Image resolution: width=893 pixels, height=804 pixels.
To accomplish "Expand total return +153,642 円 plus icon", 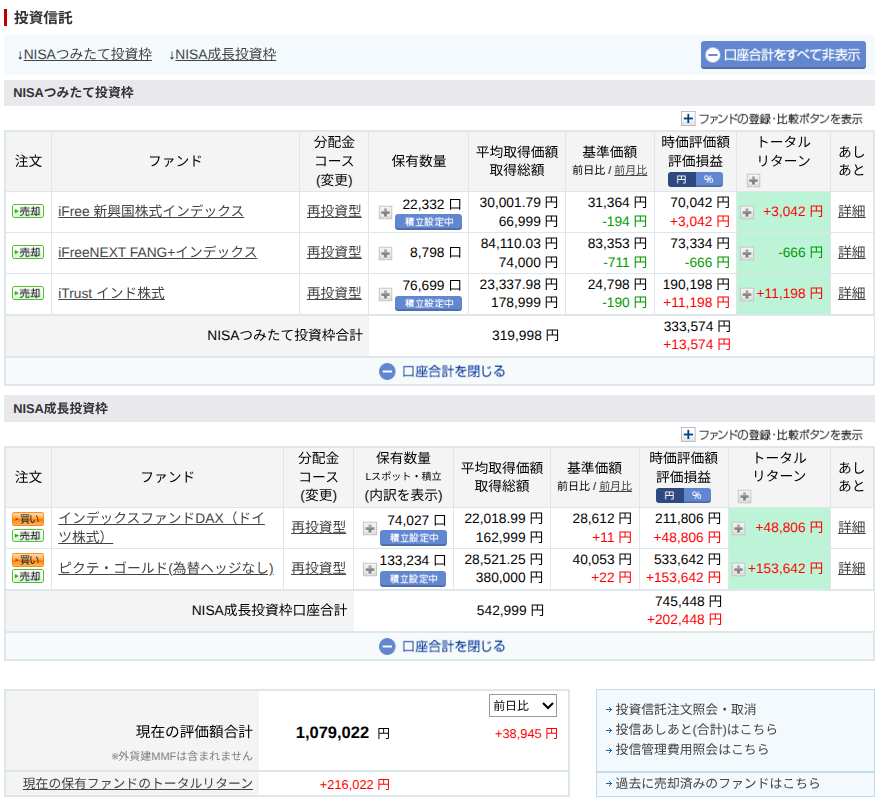I will tap(739, 569).
